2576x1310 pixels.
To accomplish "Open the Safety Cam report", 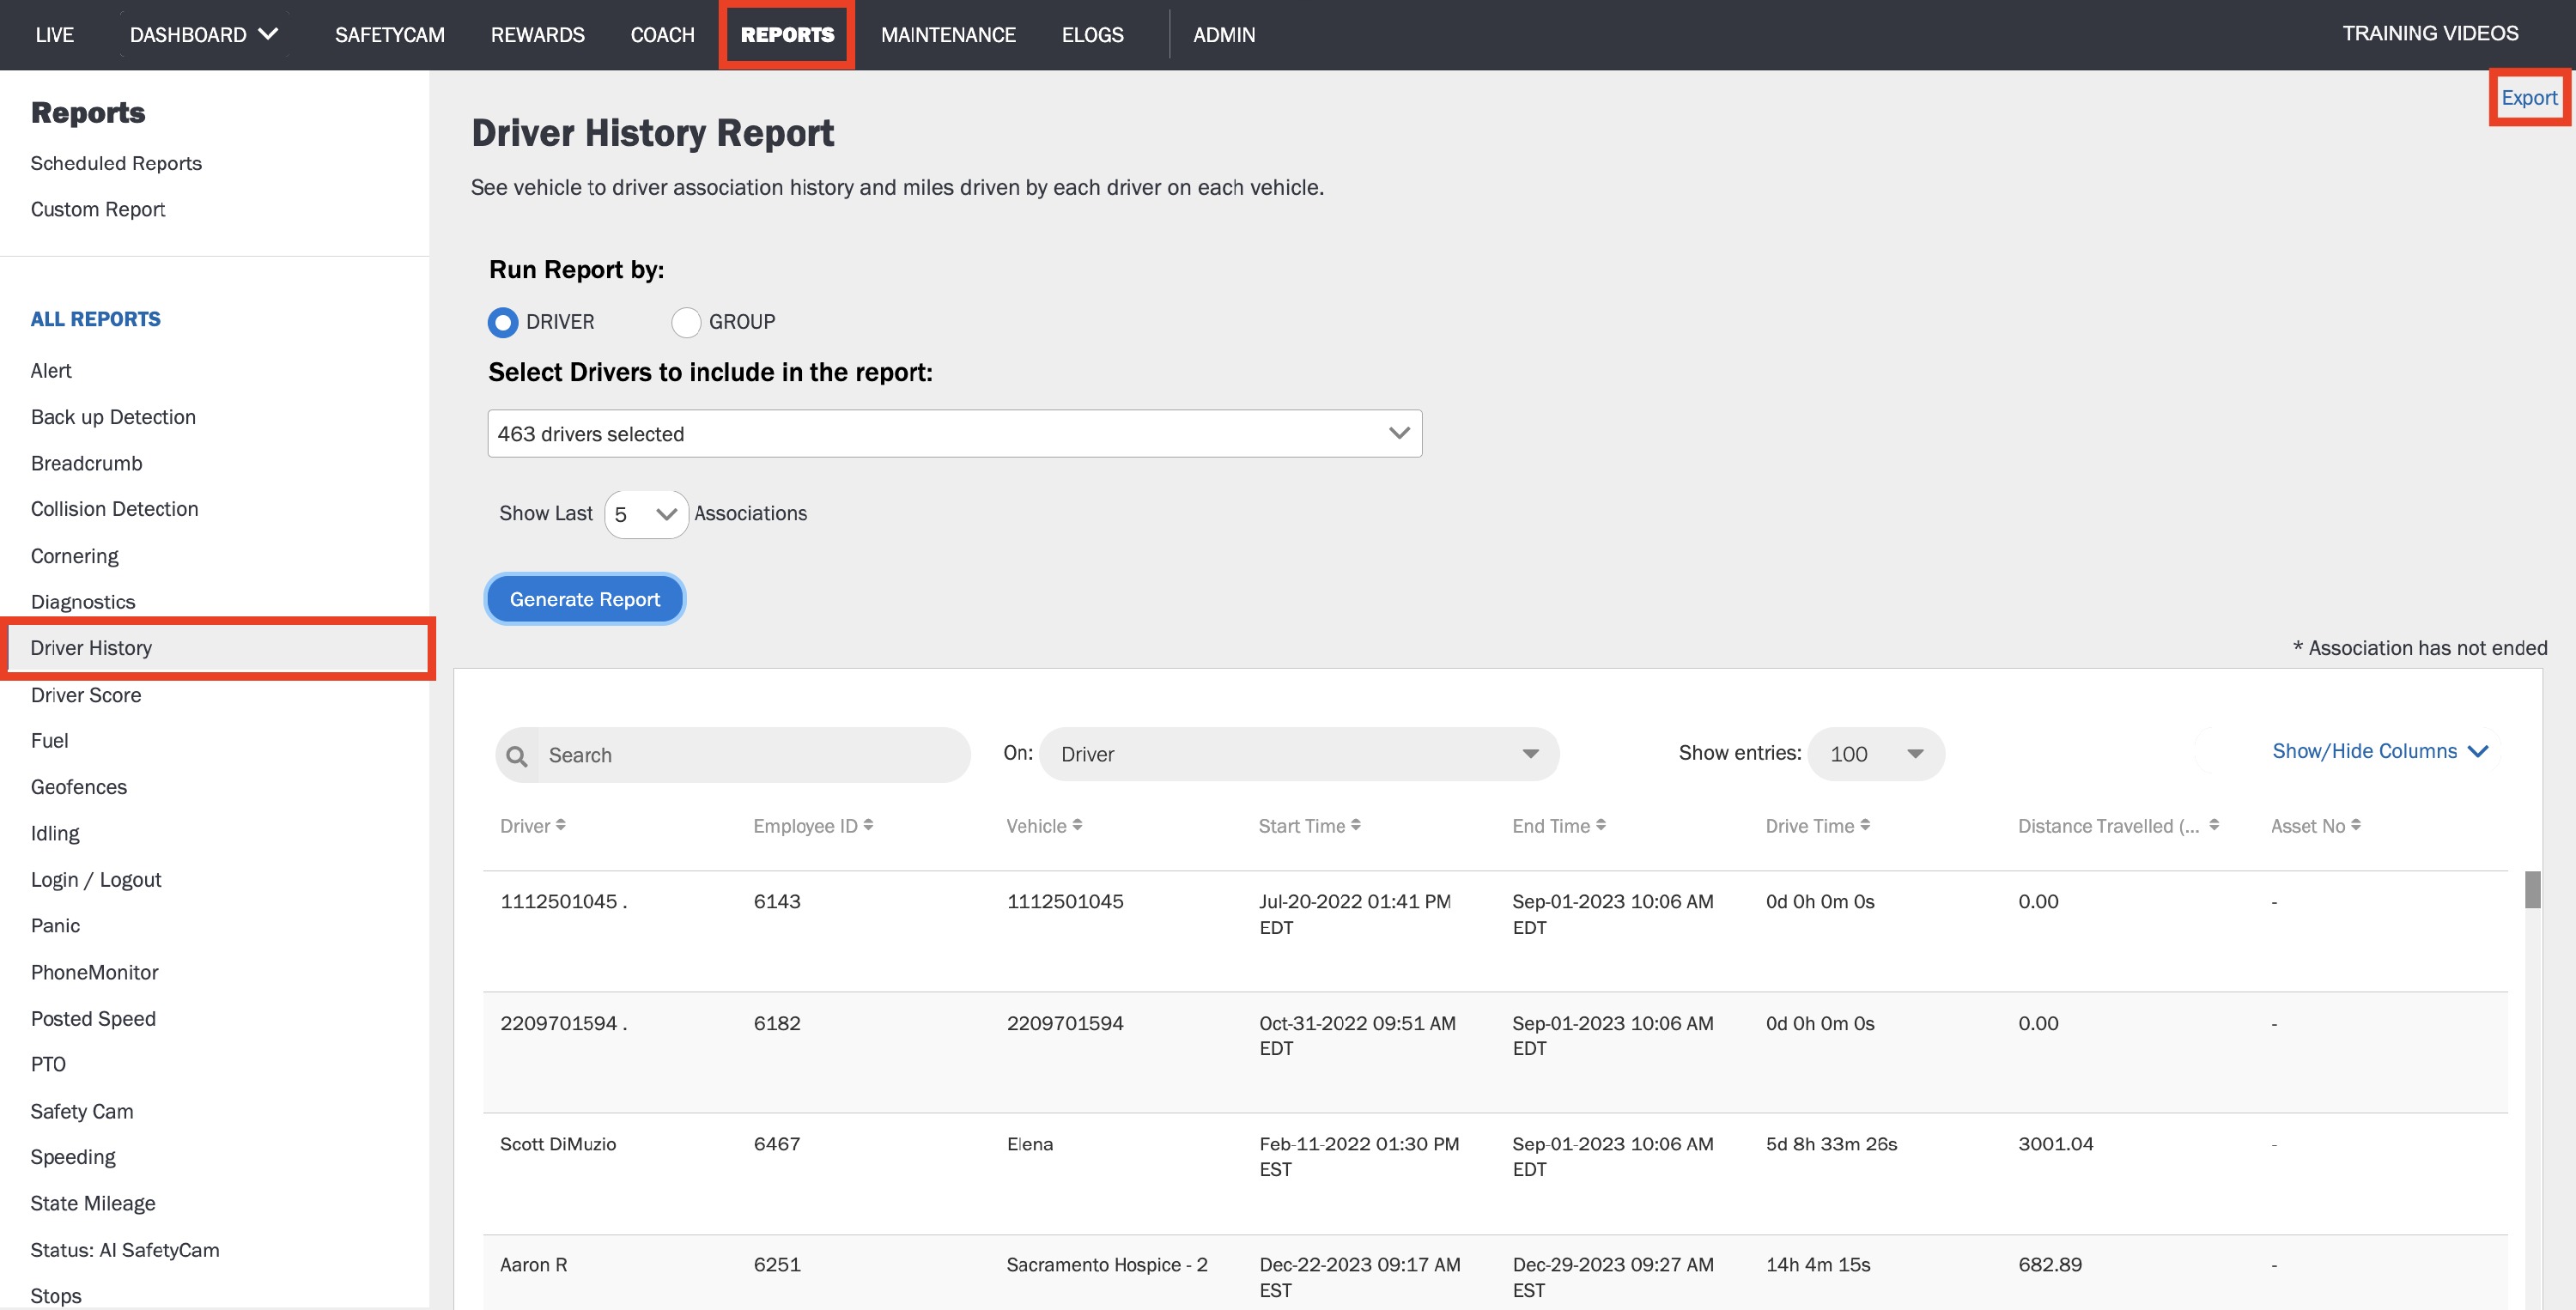I will [82, 1111].
